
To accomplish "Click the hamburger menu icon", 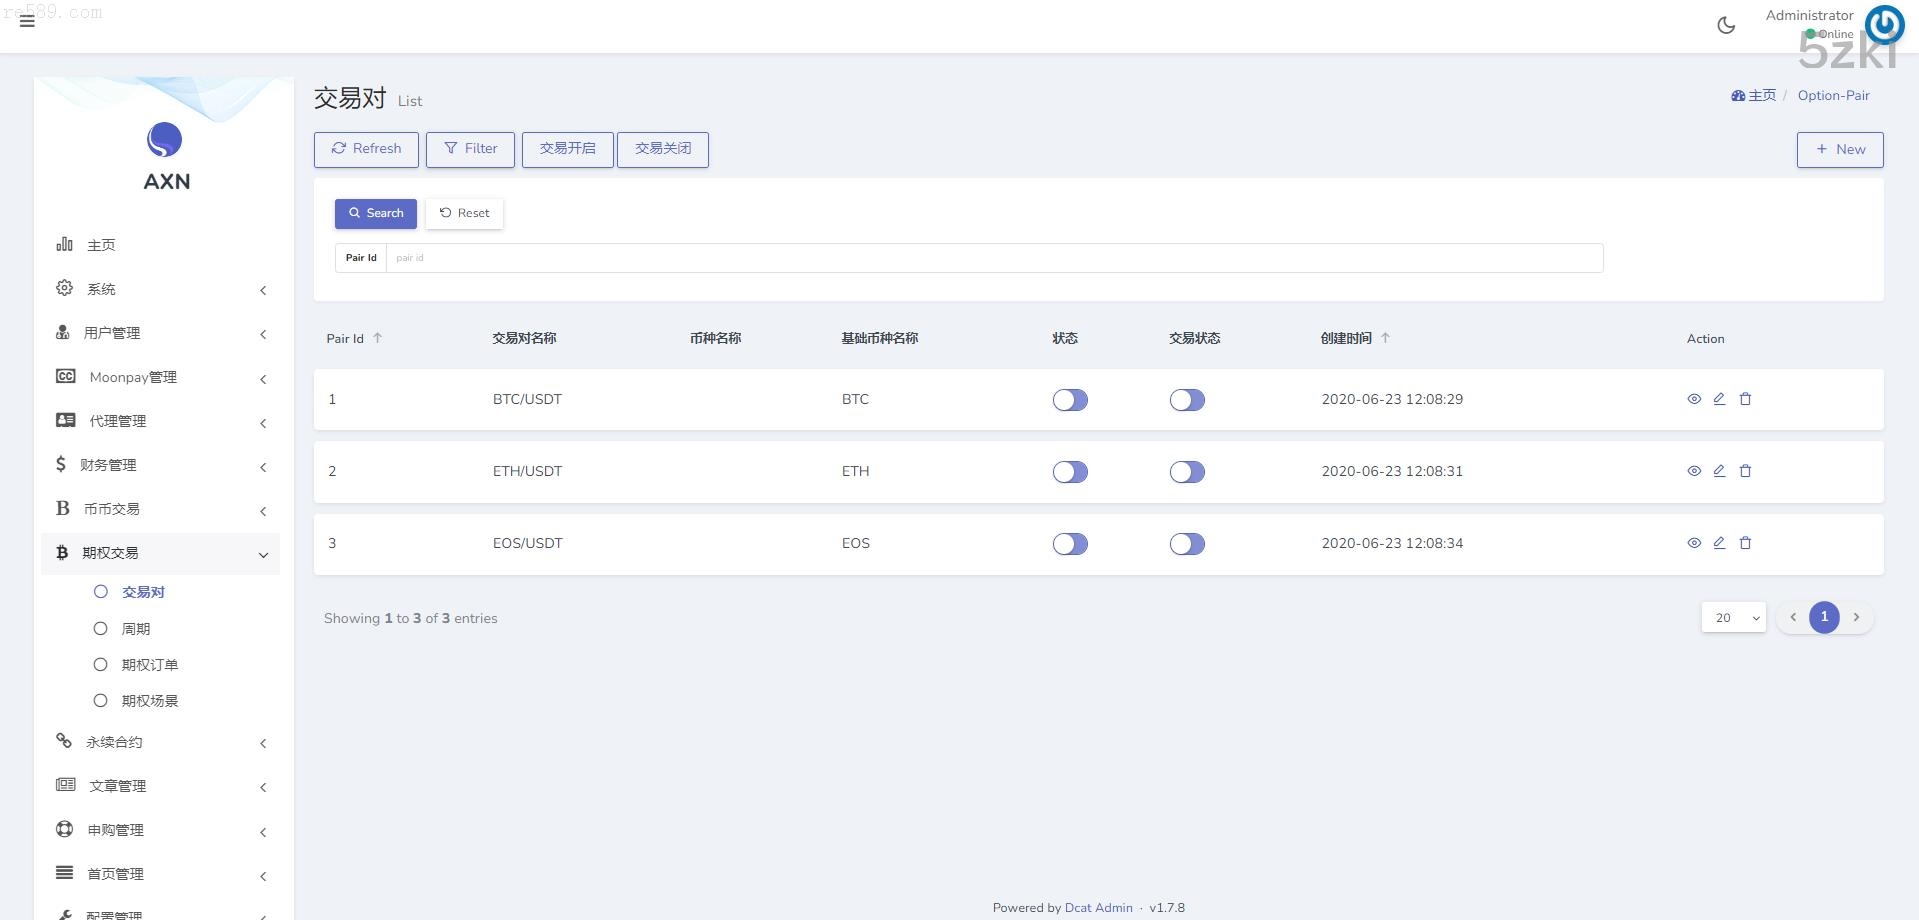I will pyautogui.click(x=27, y=21).
